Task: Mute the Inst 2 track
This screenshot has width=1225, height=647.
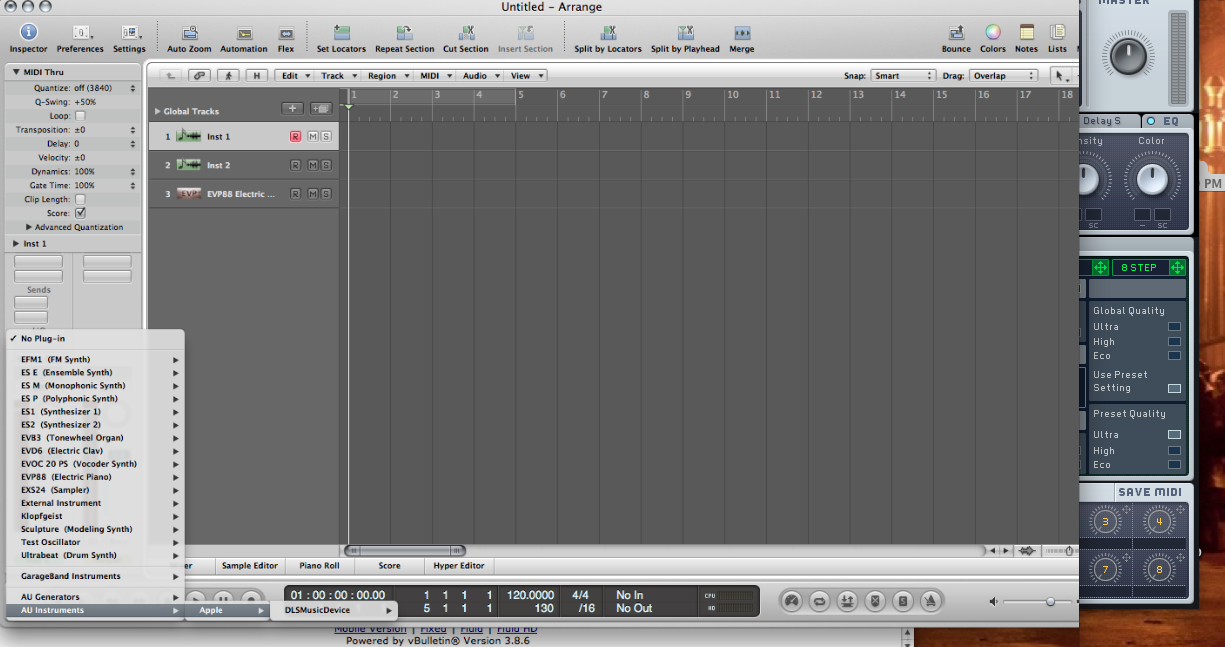Action: point(313,165)
